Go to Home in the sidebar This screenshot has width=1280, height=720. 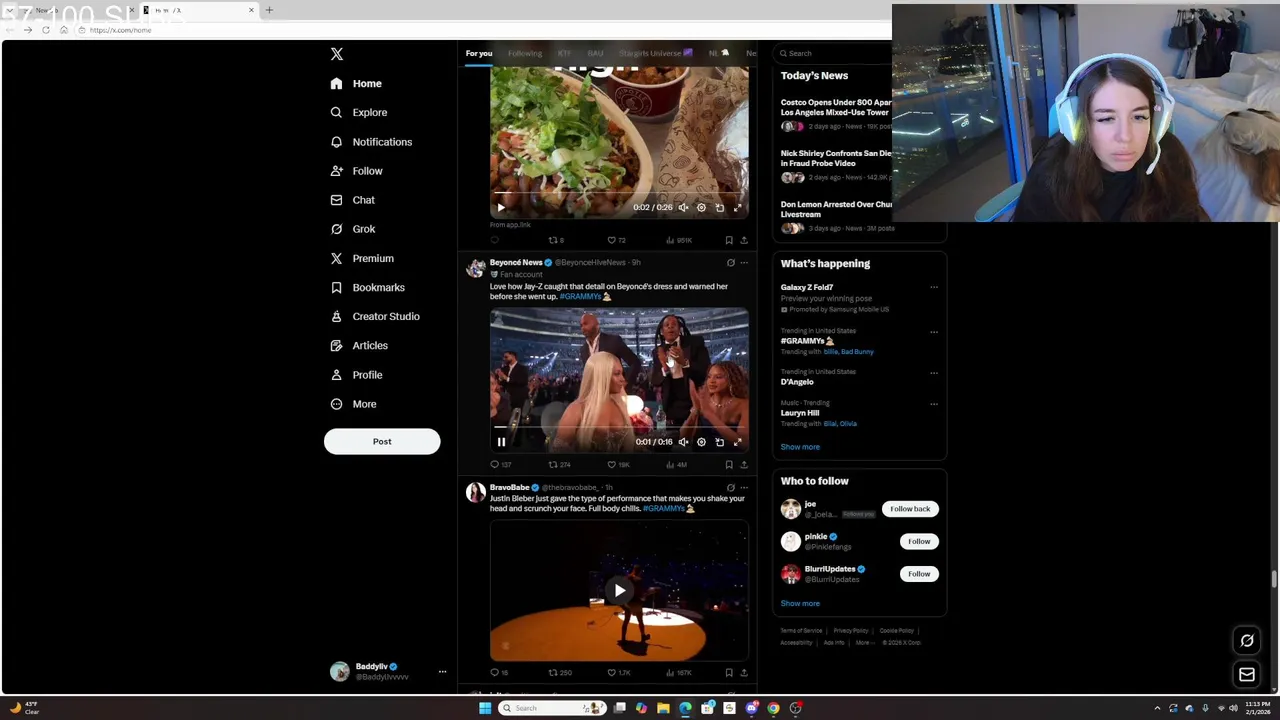point(356,84)
